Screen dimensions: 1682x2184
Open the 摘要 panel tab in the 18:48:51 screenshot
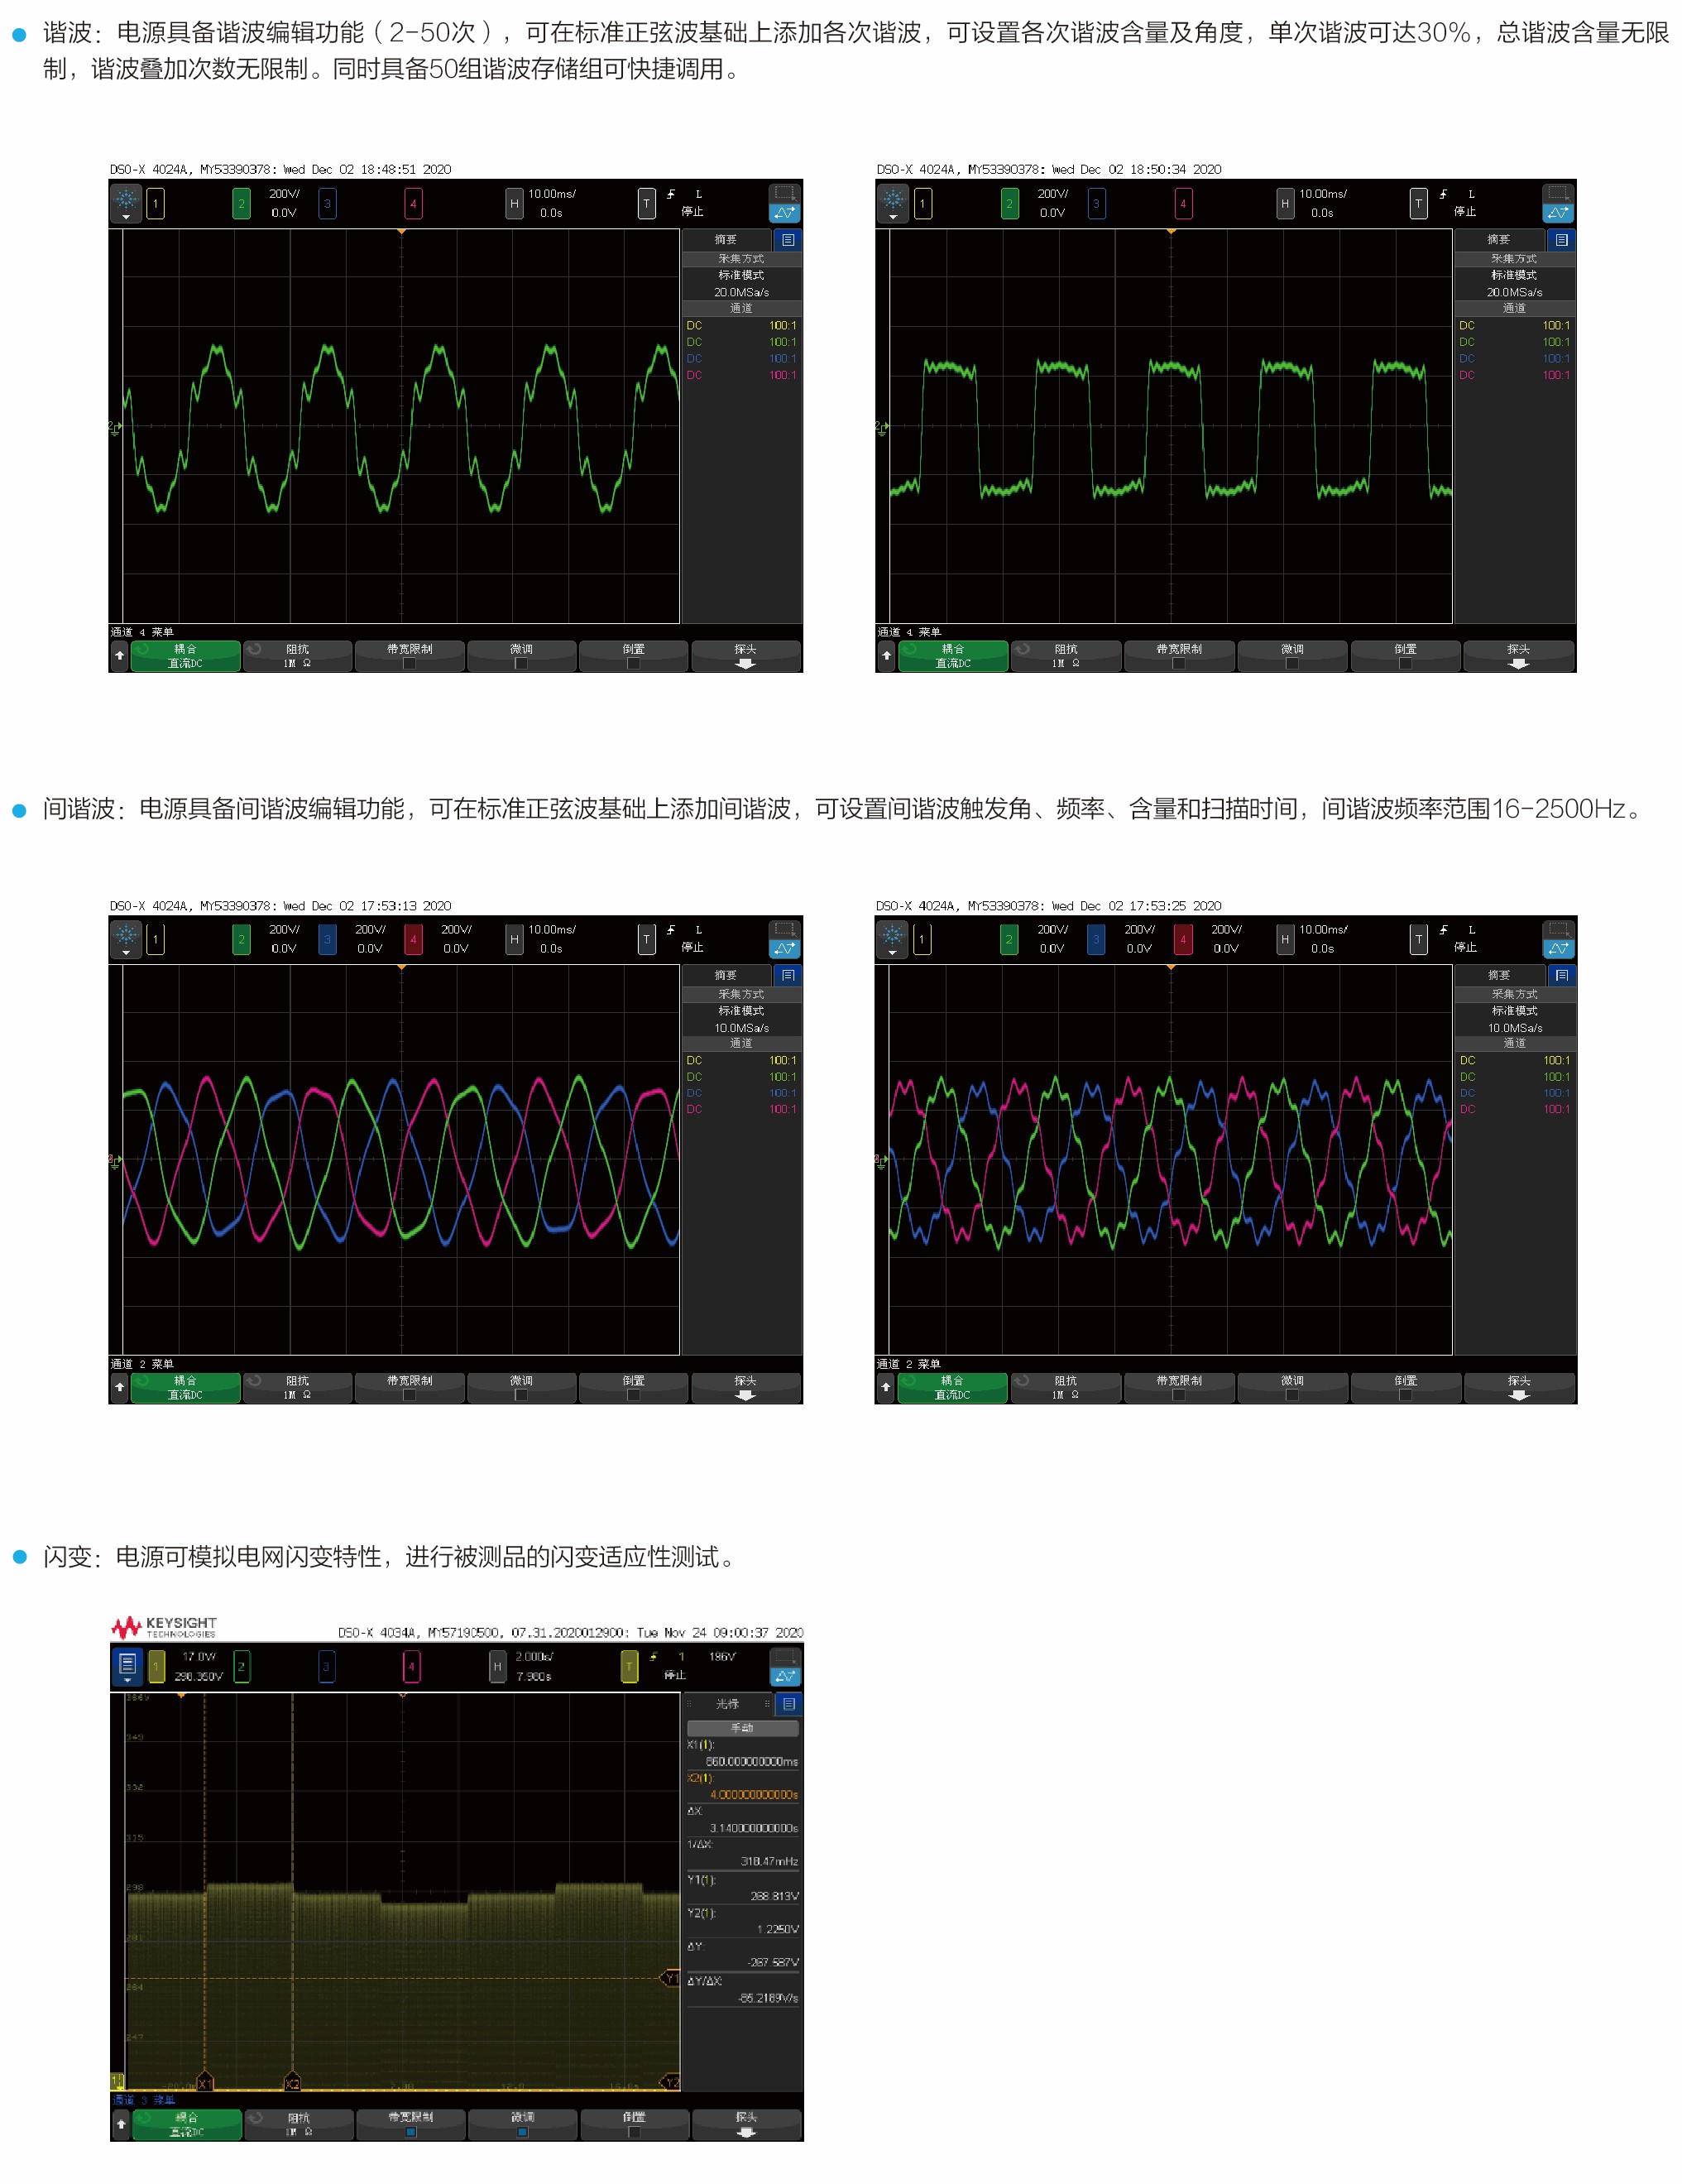click(x=727, y=239)
